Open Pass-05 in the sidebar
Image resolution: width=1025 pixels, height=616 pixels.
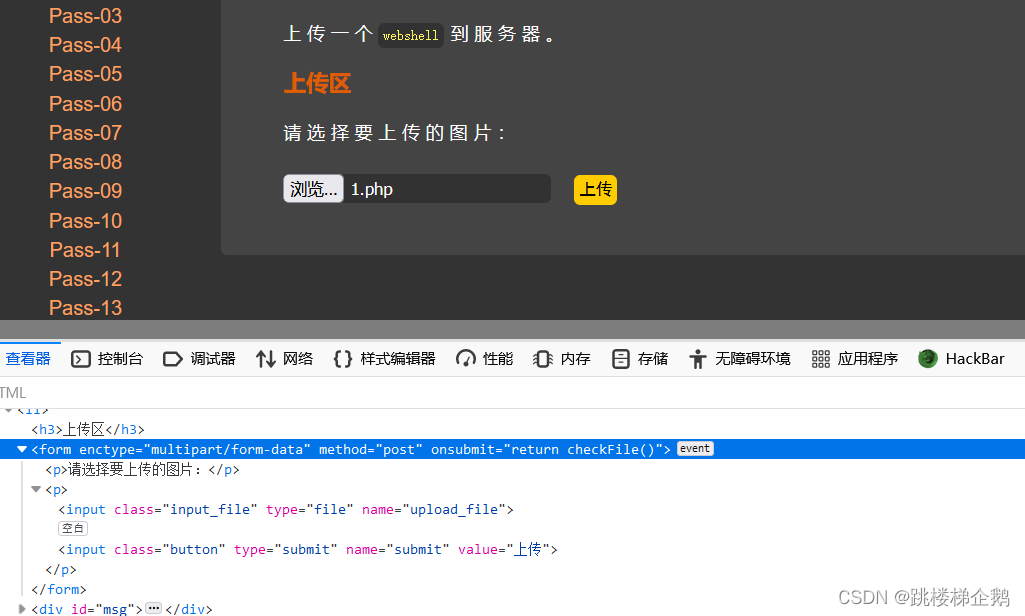tap(86, 74)
